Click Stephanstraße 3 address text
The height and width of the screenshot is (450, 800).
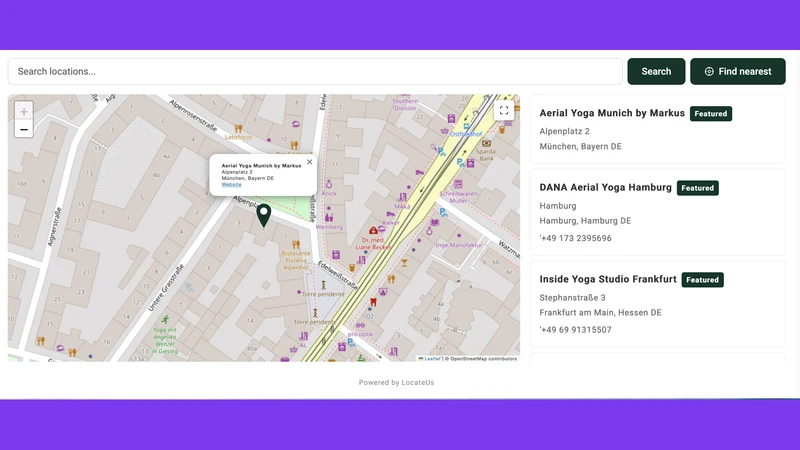572,297
